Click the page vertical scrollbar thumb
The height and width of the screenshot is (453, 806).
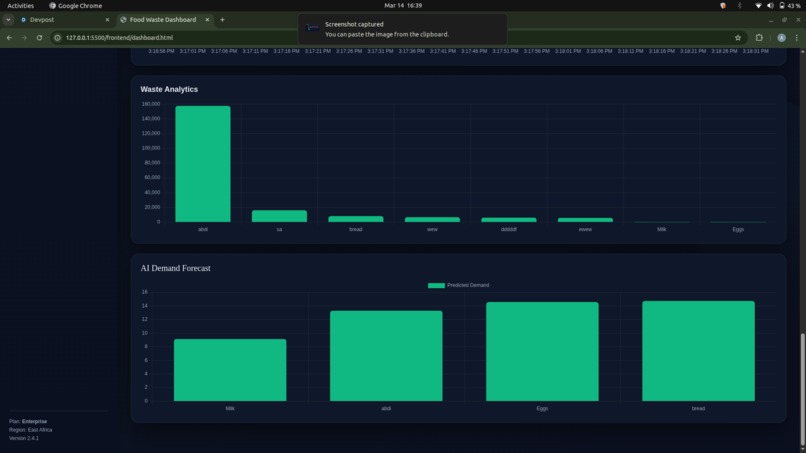[802, 389]
